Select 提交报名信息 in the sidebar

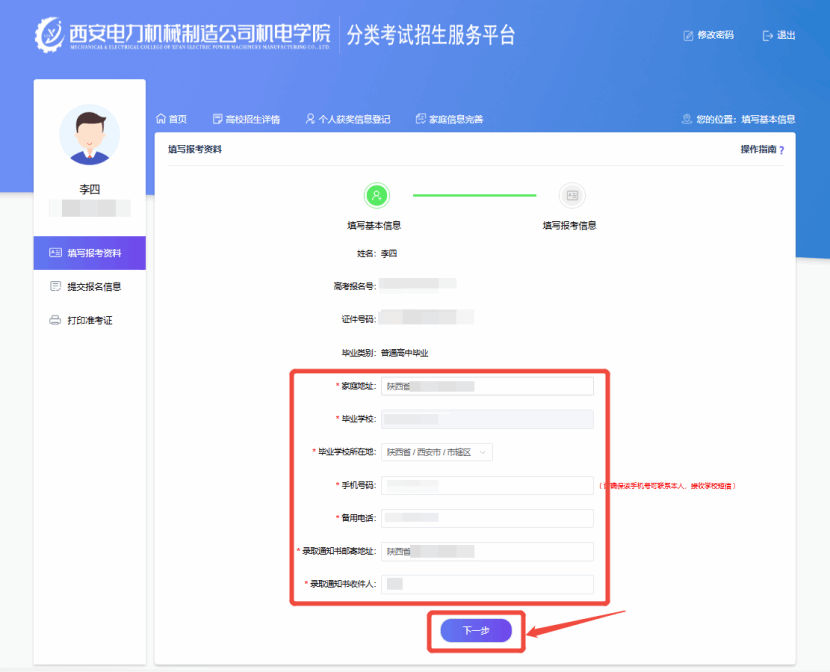coord(94,287)
